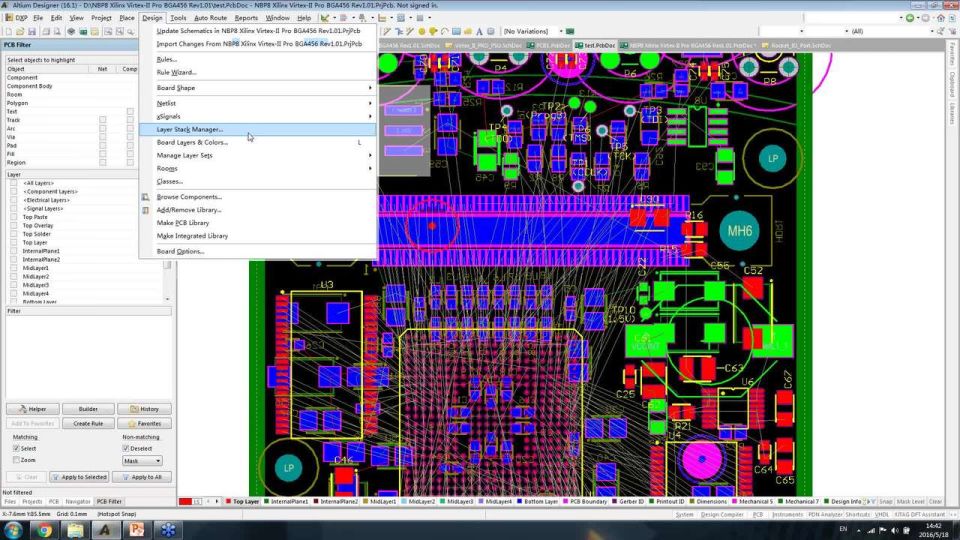Select Board Layers & Colors menu item
The height and width of the screenshot is (540, 960).
point(258,142)
